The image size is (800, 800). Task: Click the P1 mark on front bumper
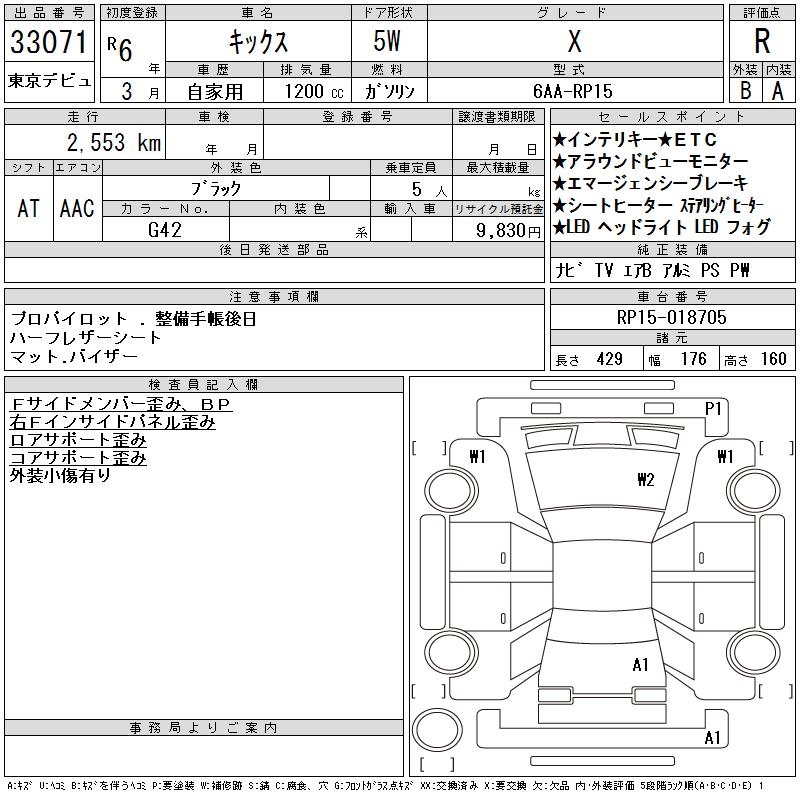pos(713,408)
